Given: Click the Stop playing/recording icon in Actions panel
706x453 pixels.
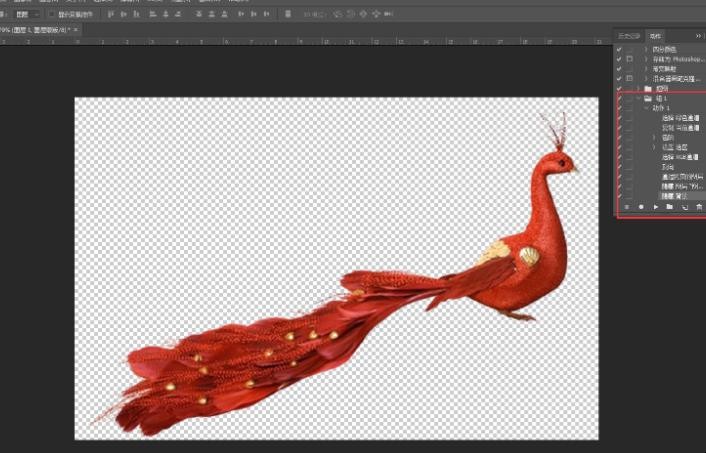Looking at the screenshot, I should [x=625, y=207].
